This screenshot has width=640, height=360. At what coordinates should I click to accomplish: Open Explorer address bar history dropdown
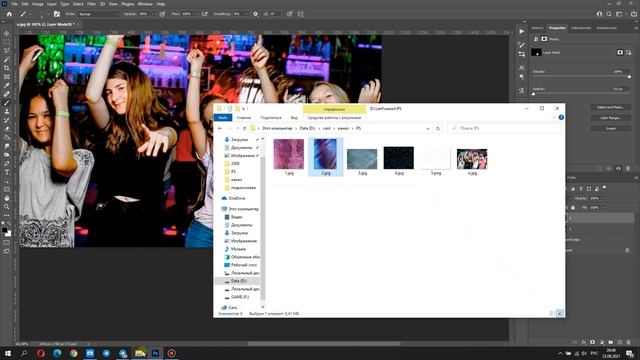pyautogui.click(x=427, y=128)
